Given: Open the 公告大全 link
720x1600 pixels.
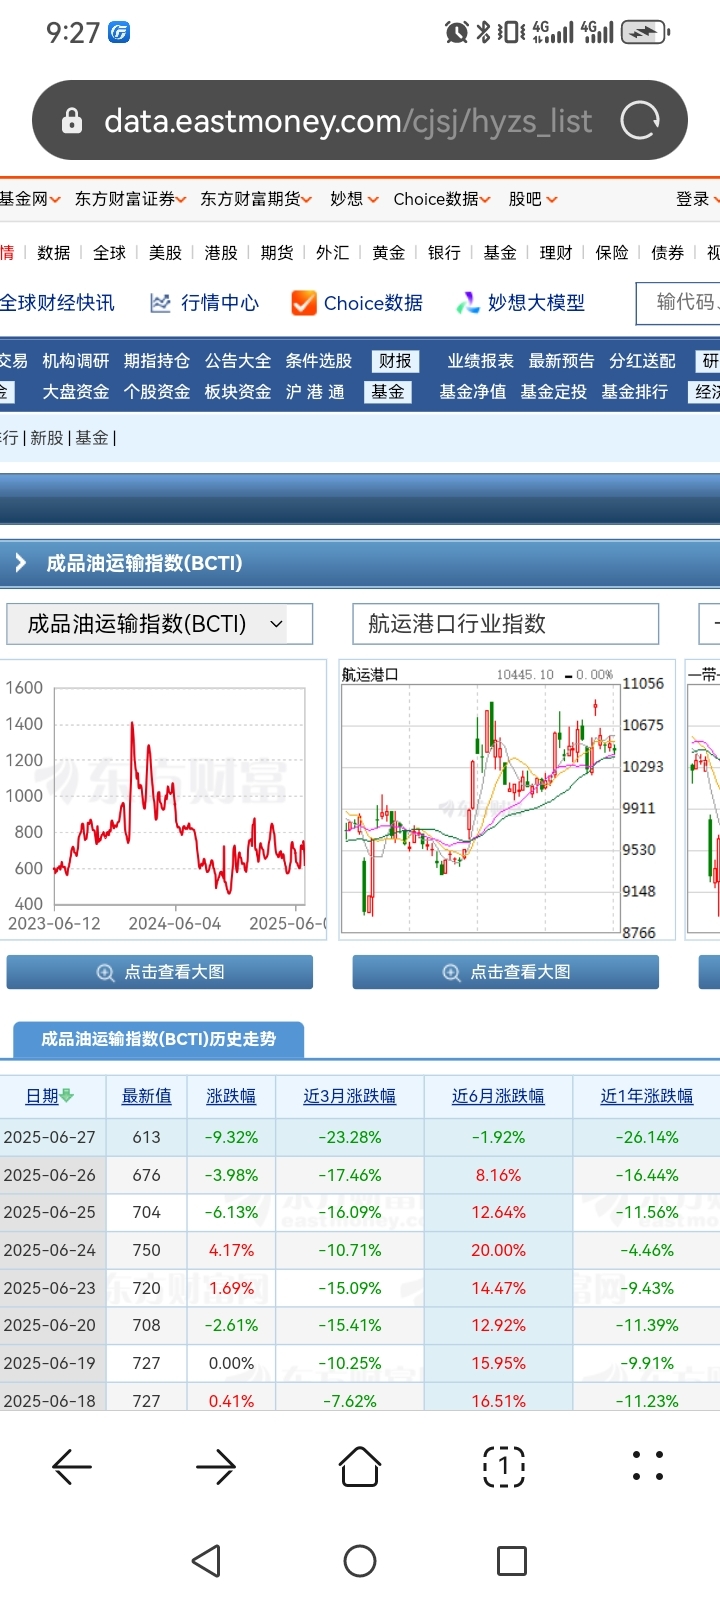Looking at the screenshot, I should point(238,361).
